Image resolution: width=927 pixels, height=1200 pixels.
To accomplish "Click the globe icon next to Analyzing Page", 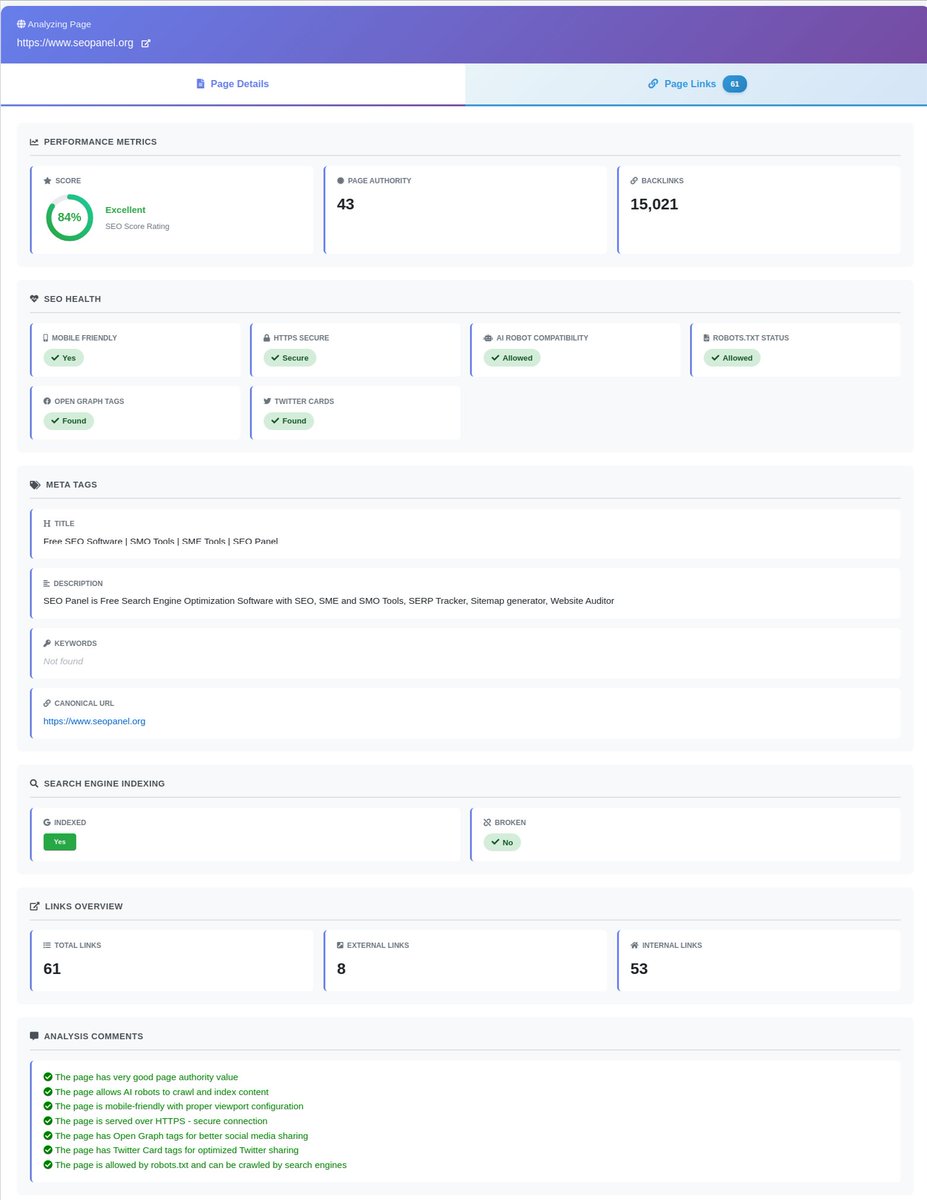I will [x=21, y=23].
